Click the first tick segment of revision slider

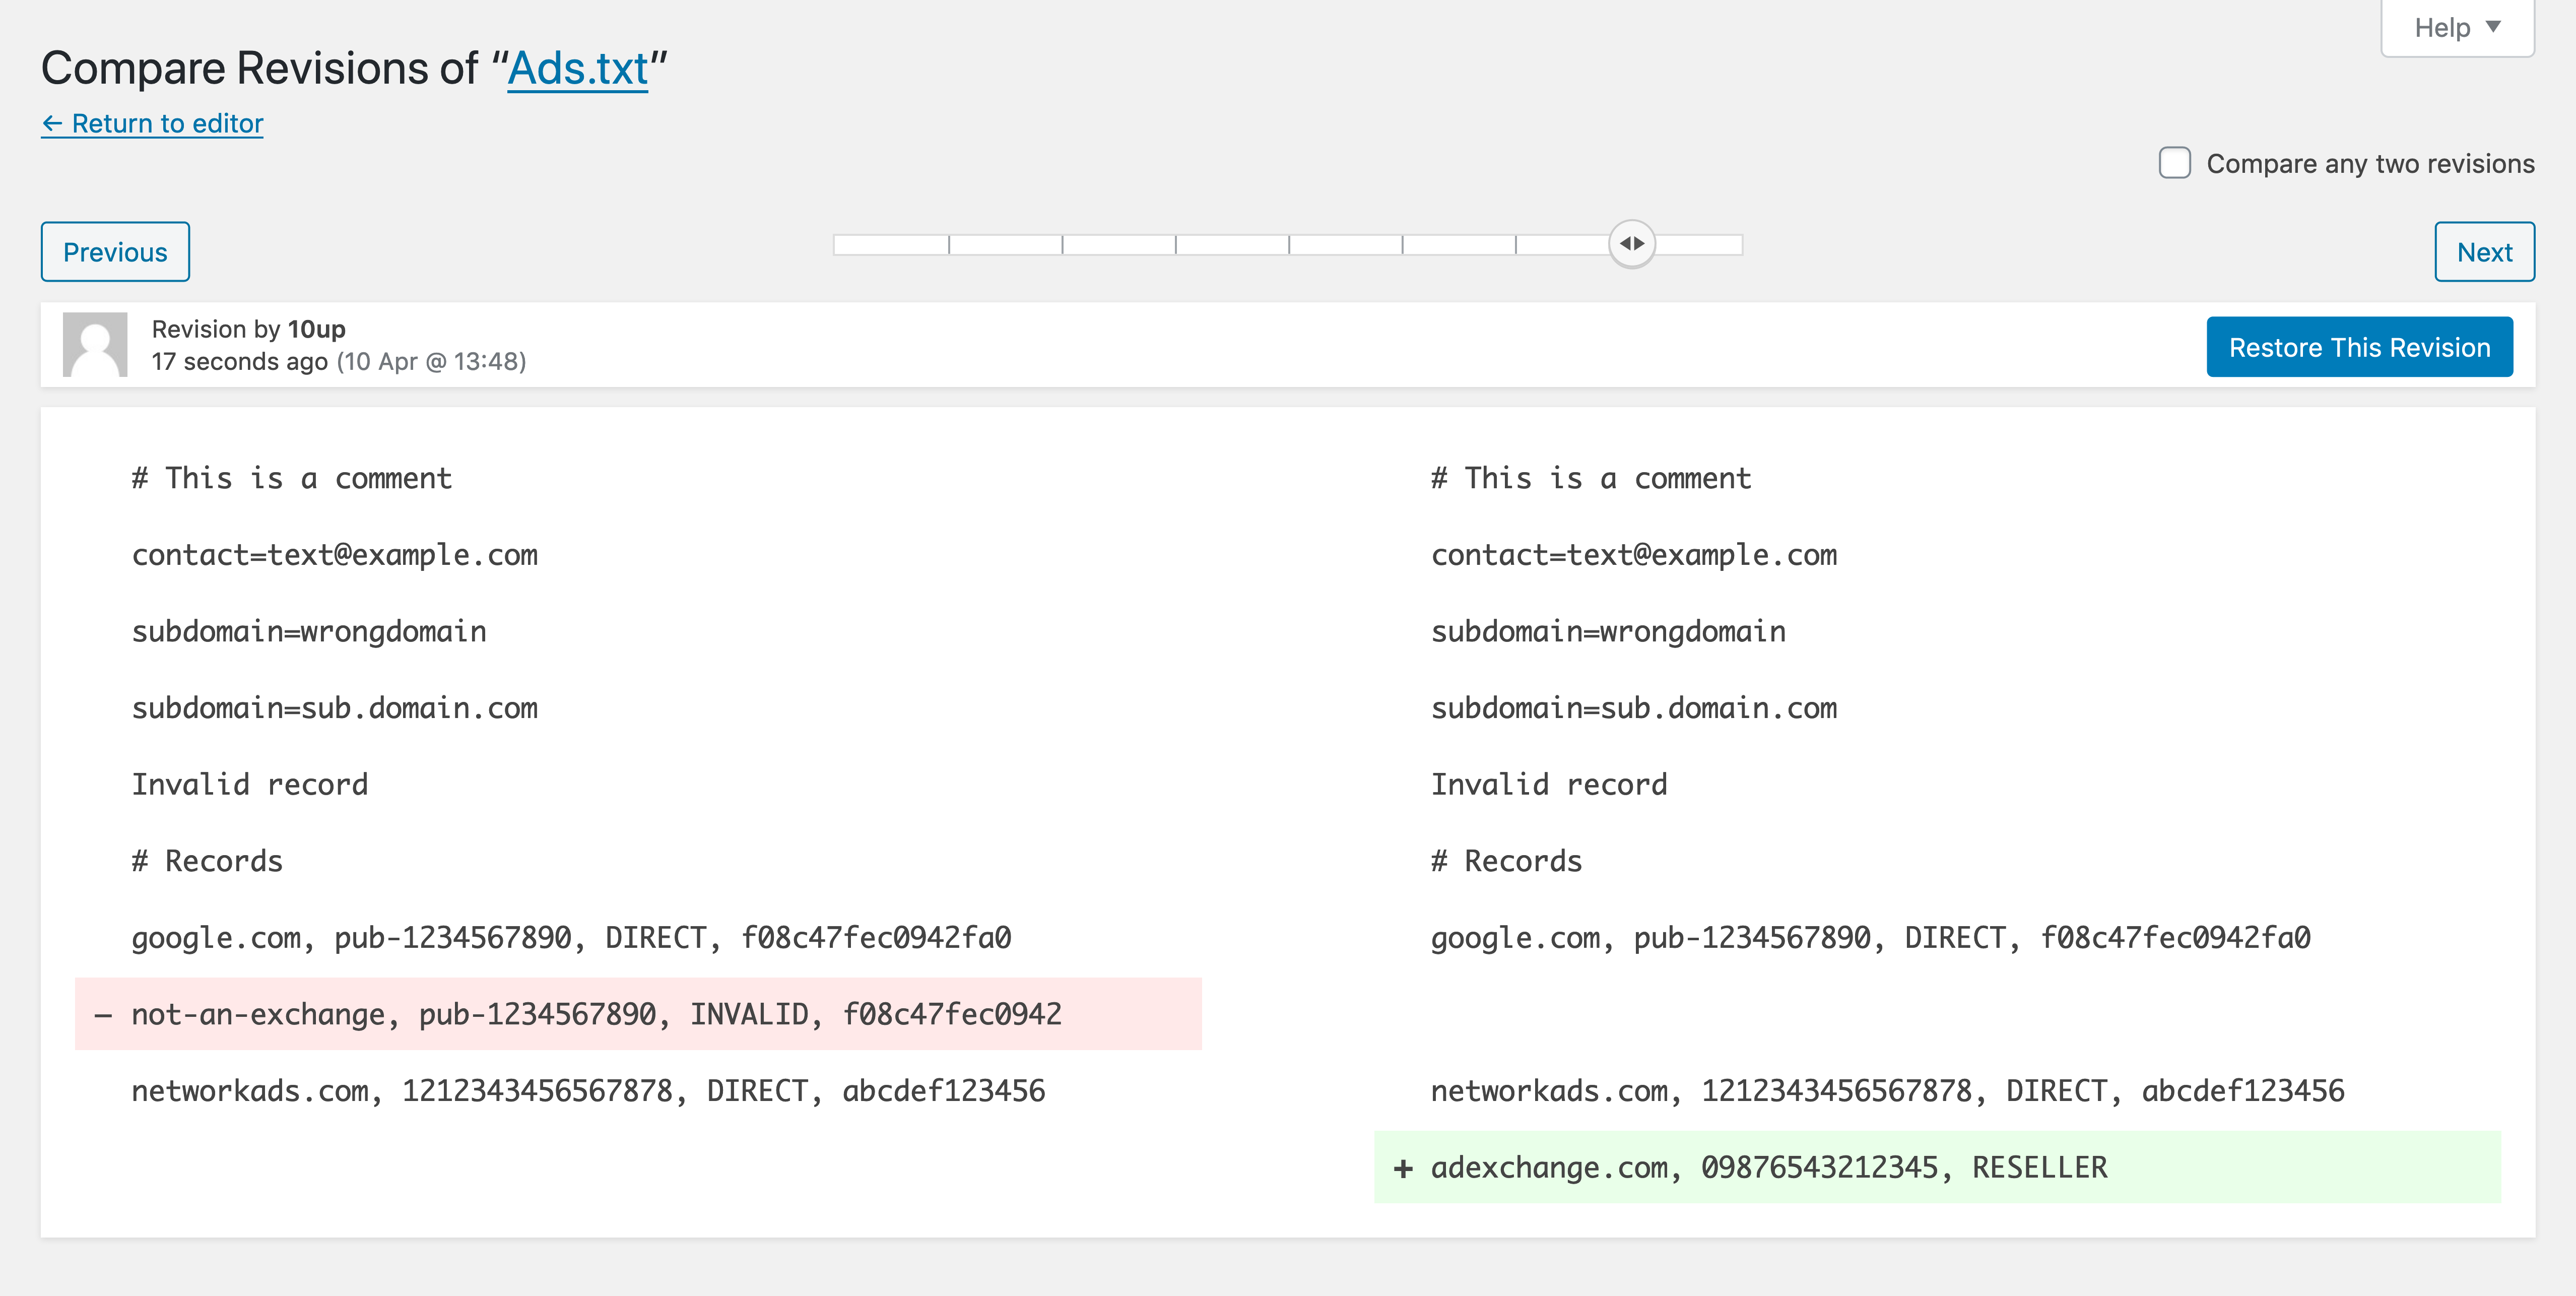(891, 245)
